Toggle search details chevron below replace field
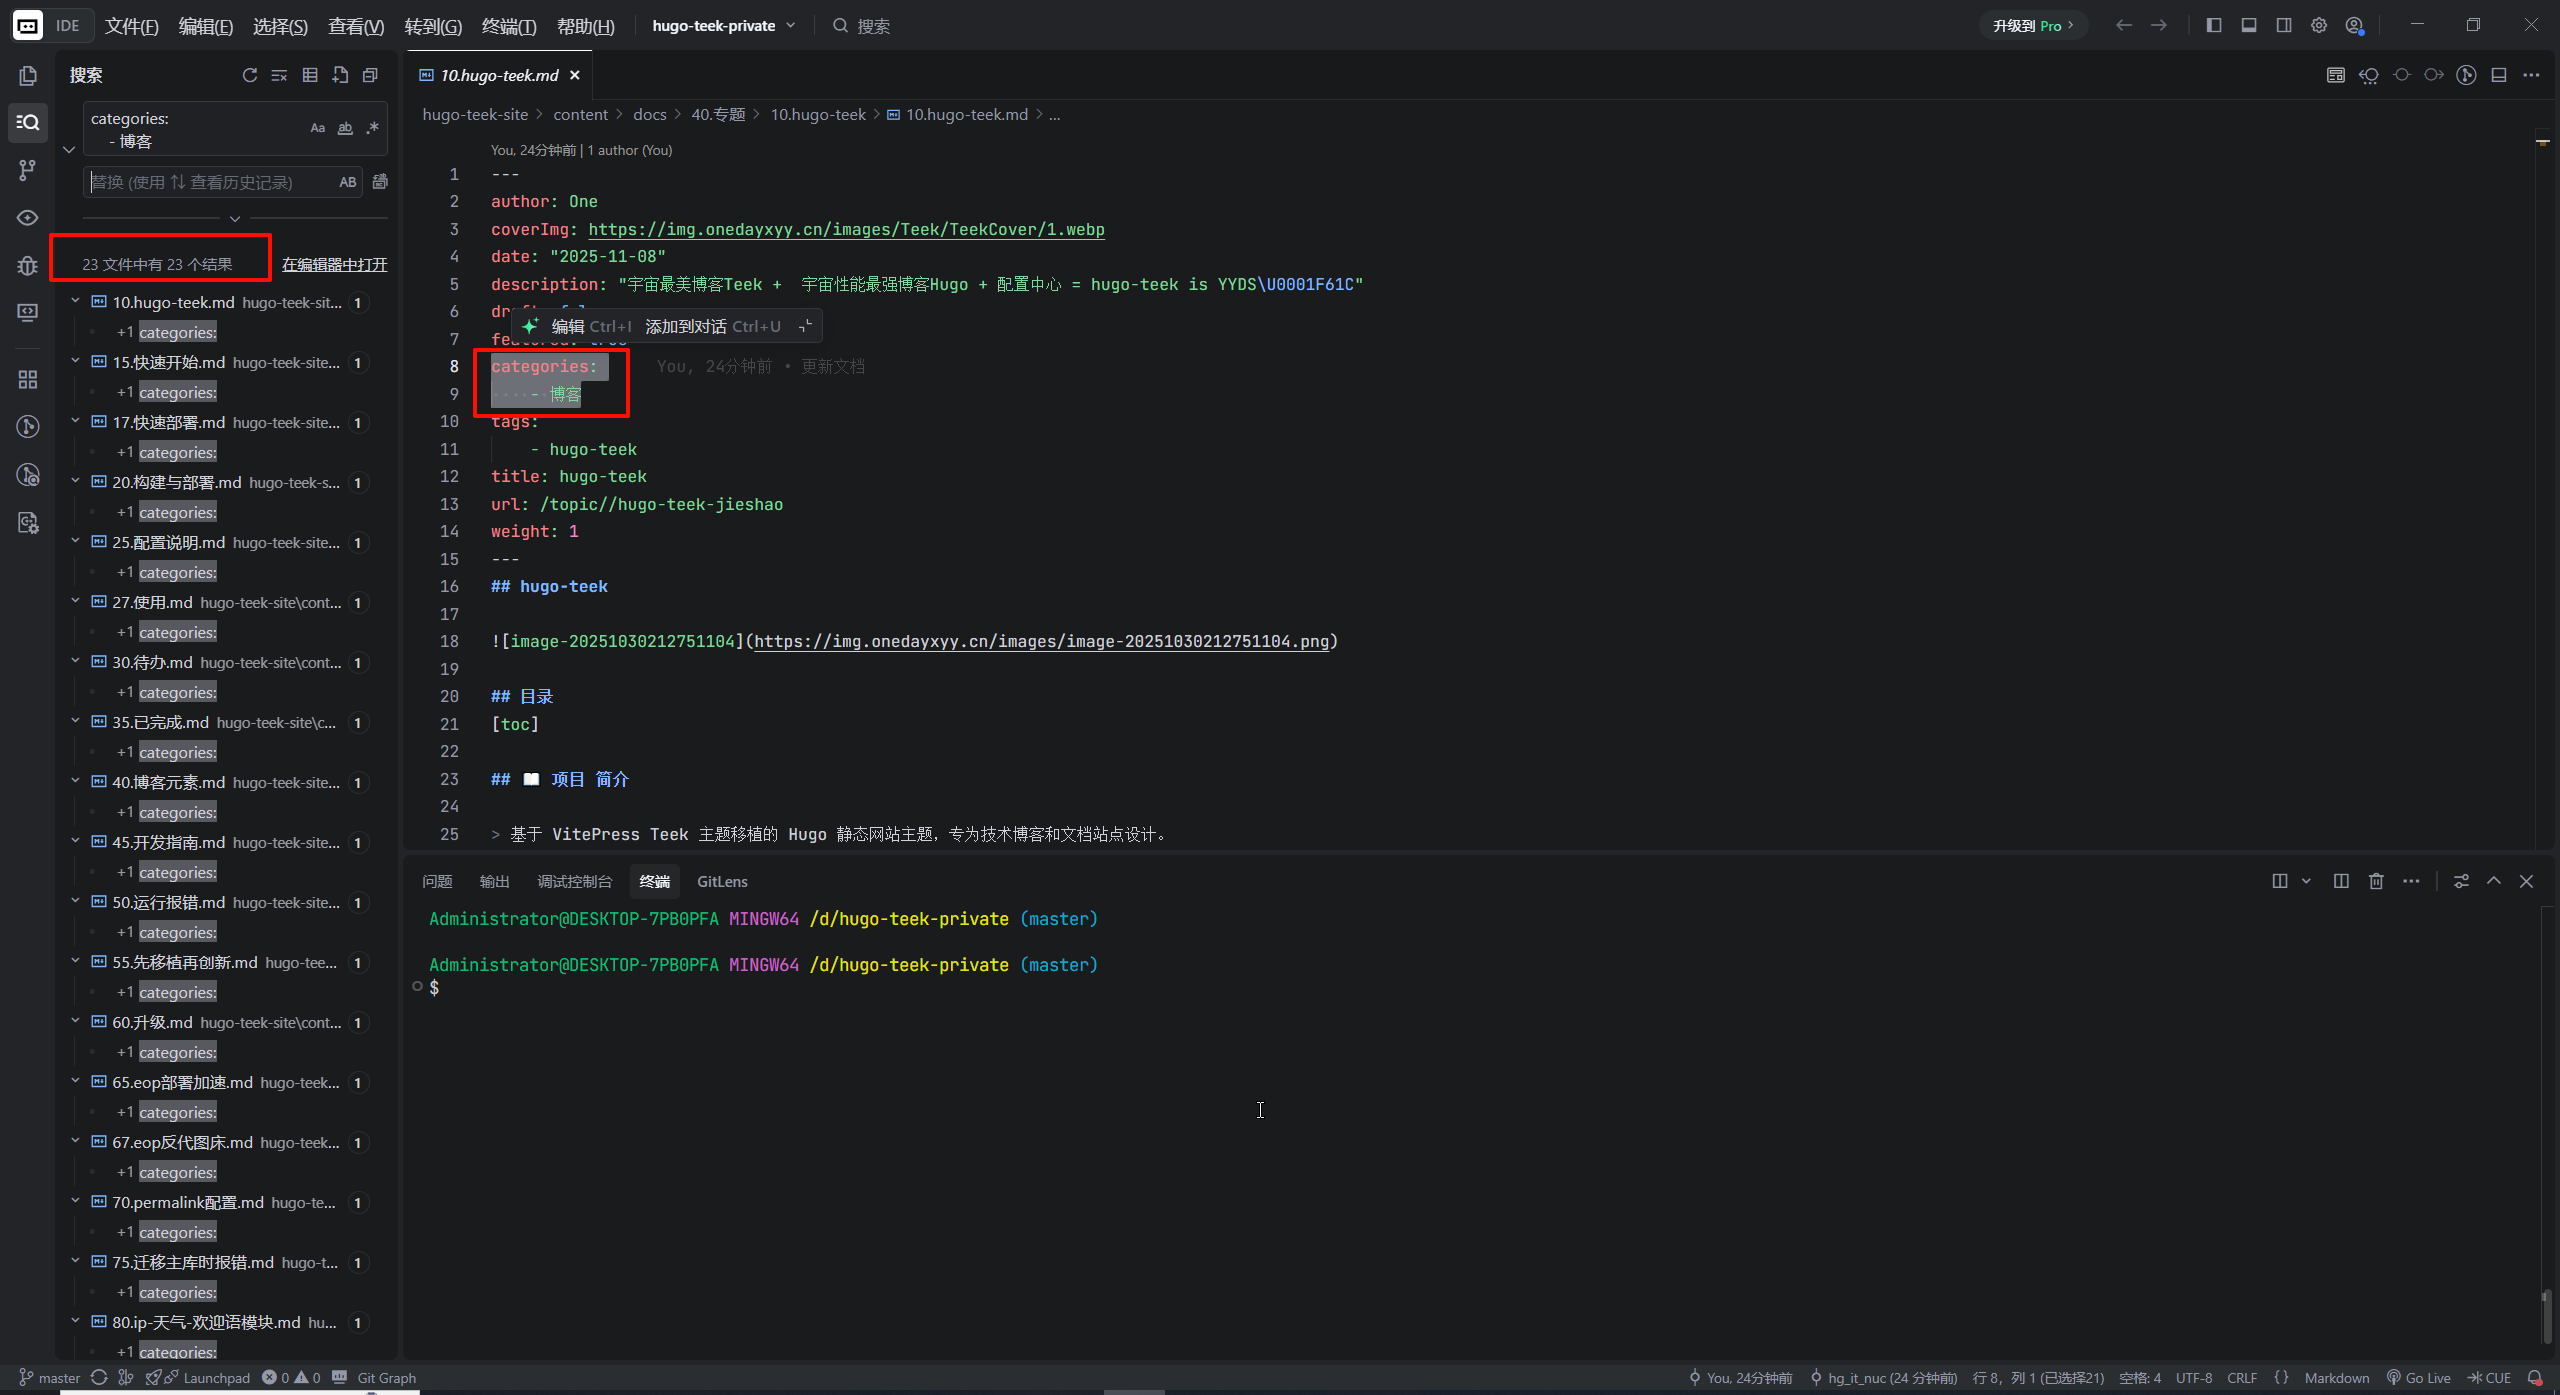Image resolution: width=2560 pixels, height=1395 pixels. pos(235,218)
